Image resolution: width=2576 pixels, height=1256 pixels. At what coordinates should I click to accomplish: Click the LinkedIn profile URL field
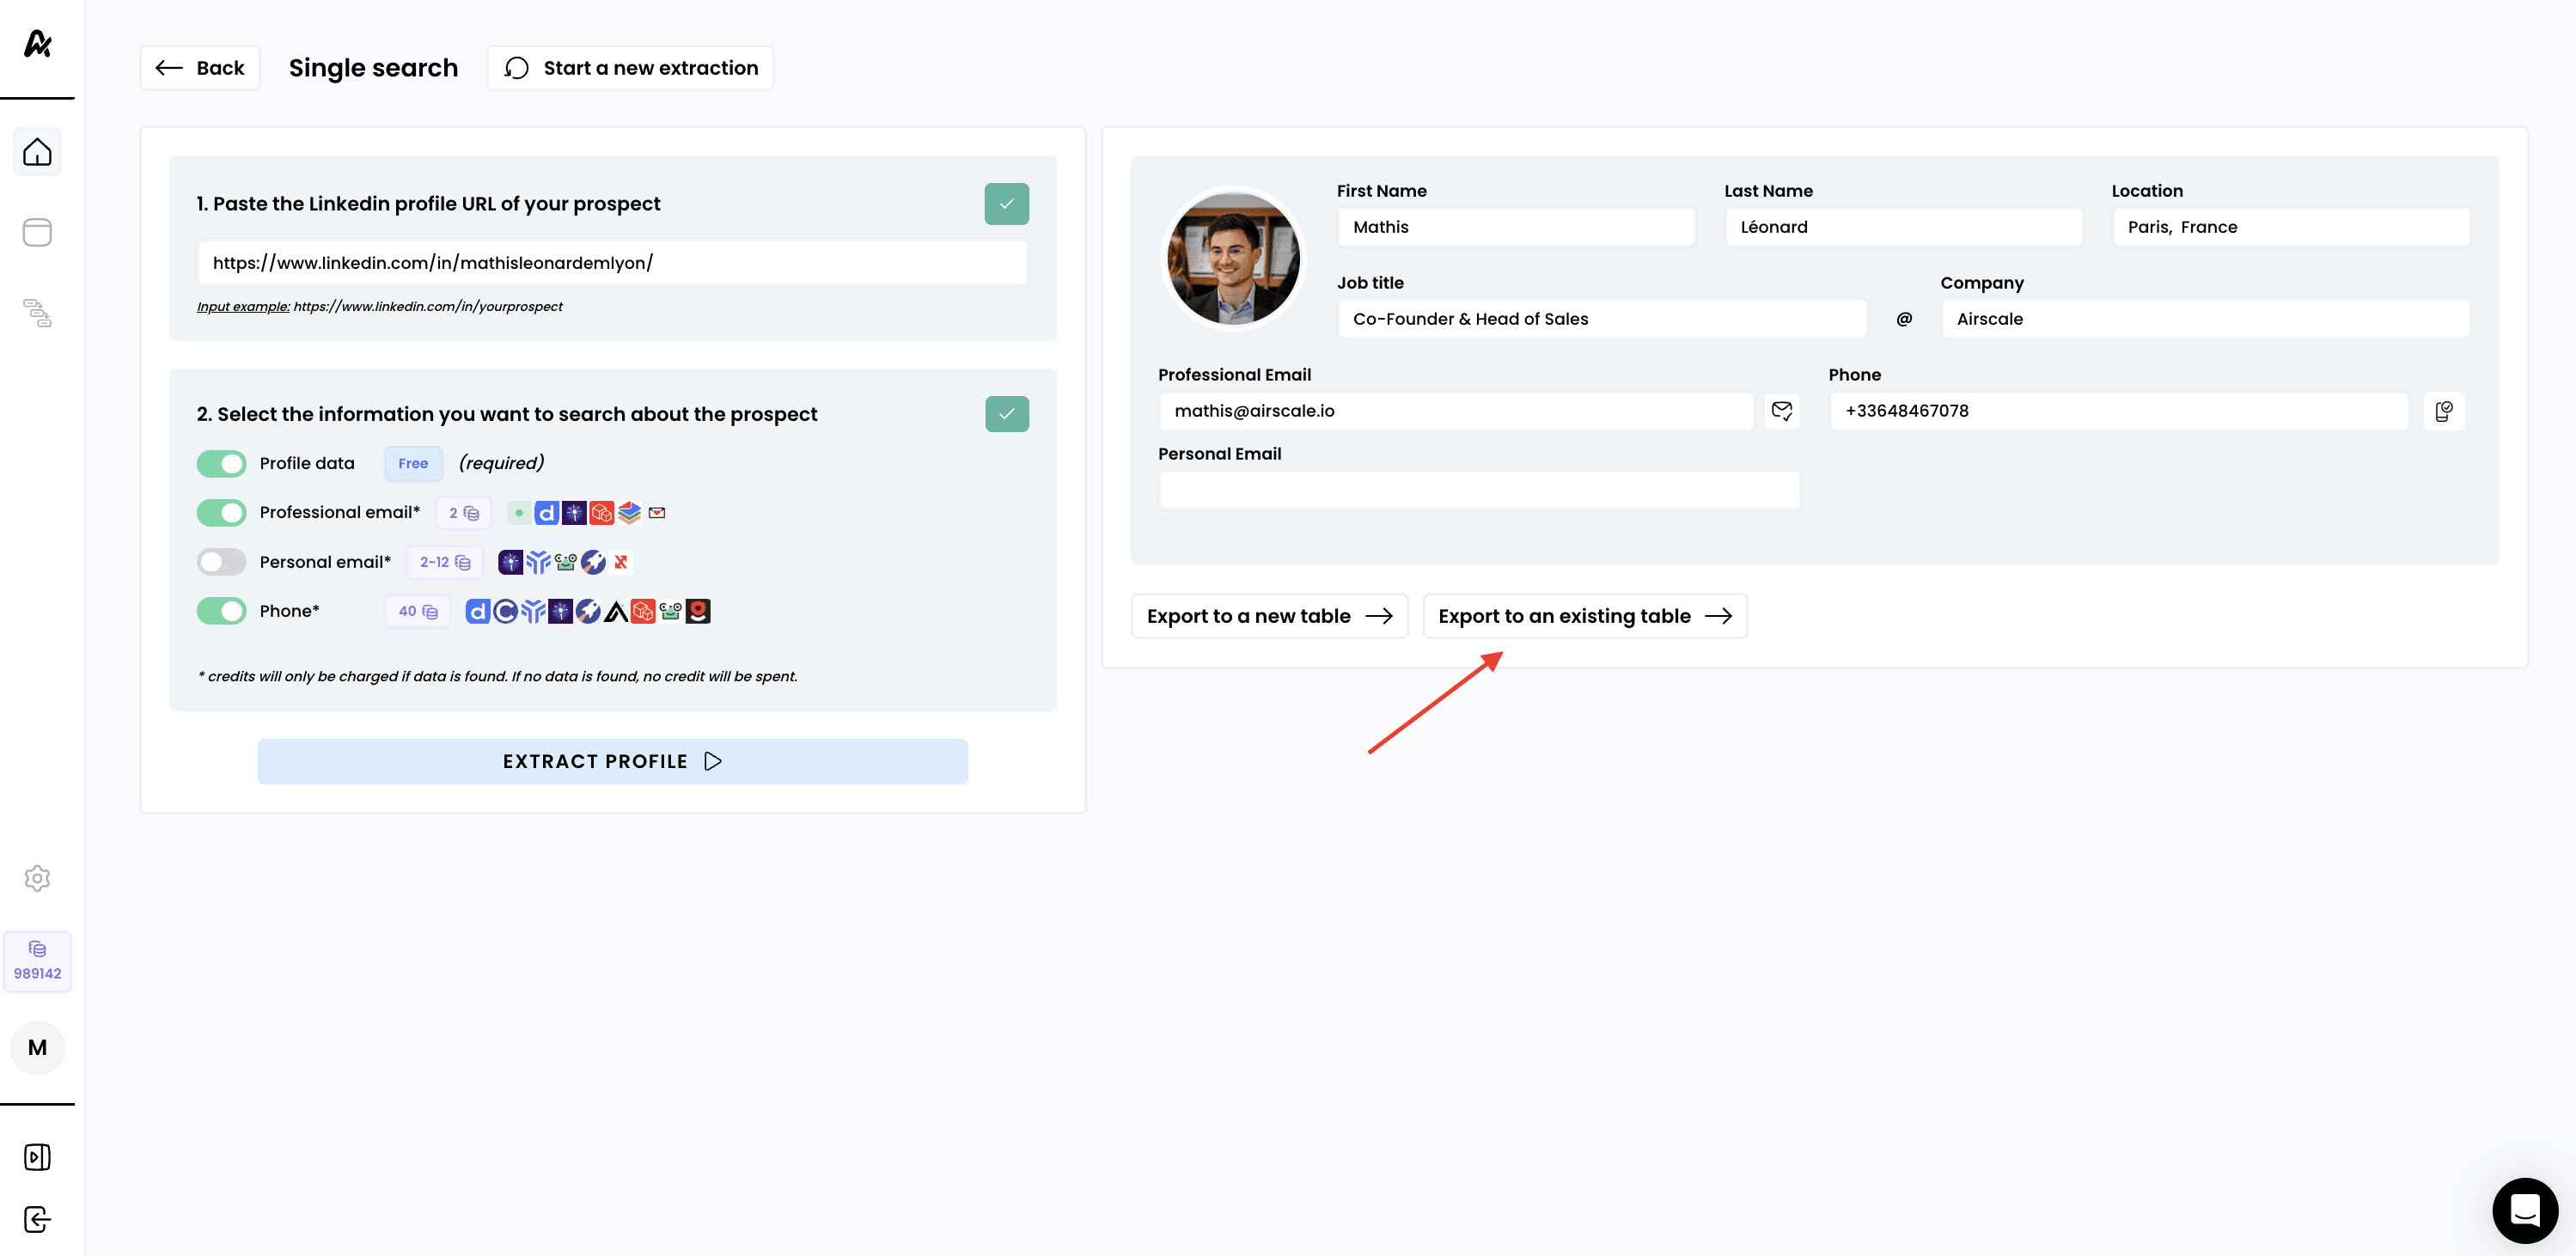click(x=612, y=263)
